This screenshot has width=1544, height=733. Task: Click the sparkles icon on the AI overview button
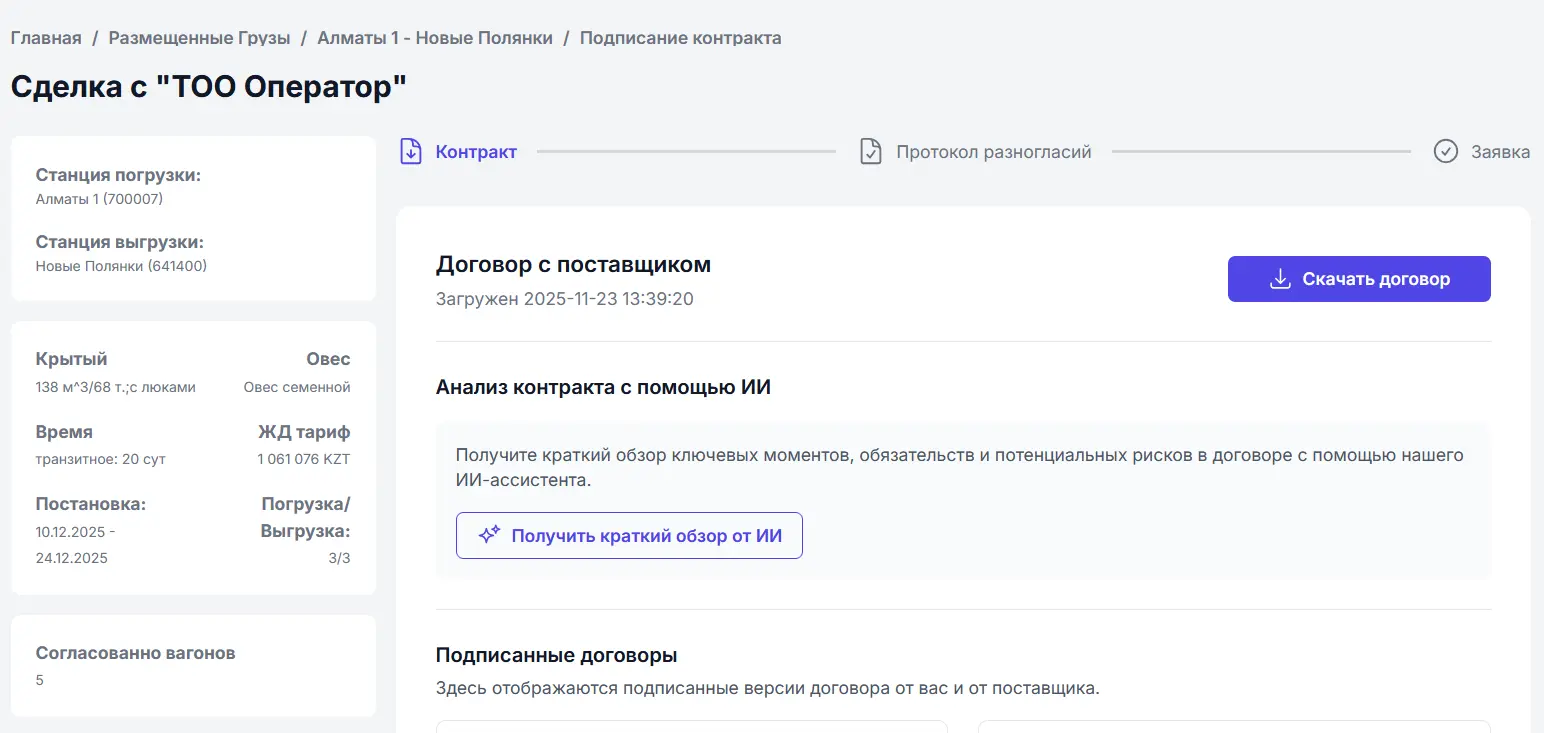[x=489, y=534]
